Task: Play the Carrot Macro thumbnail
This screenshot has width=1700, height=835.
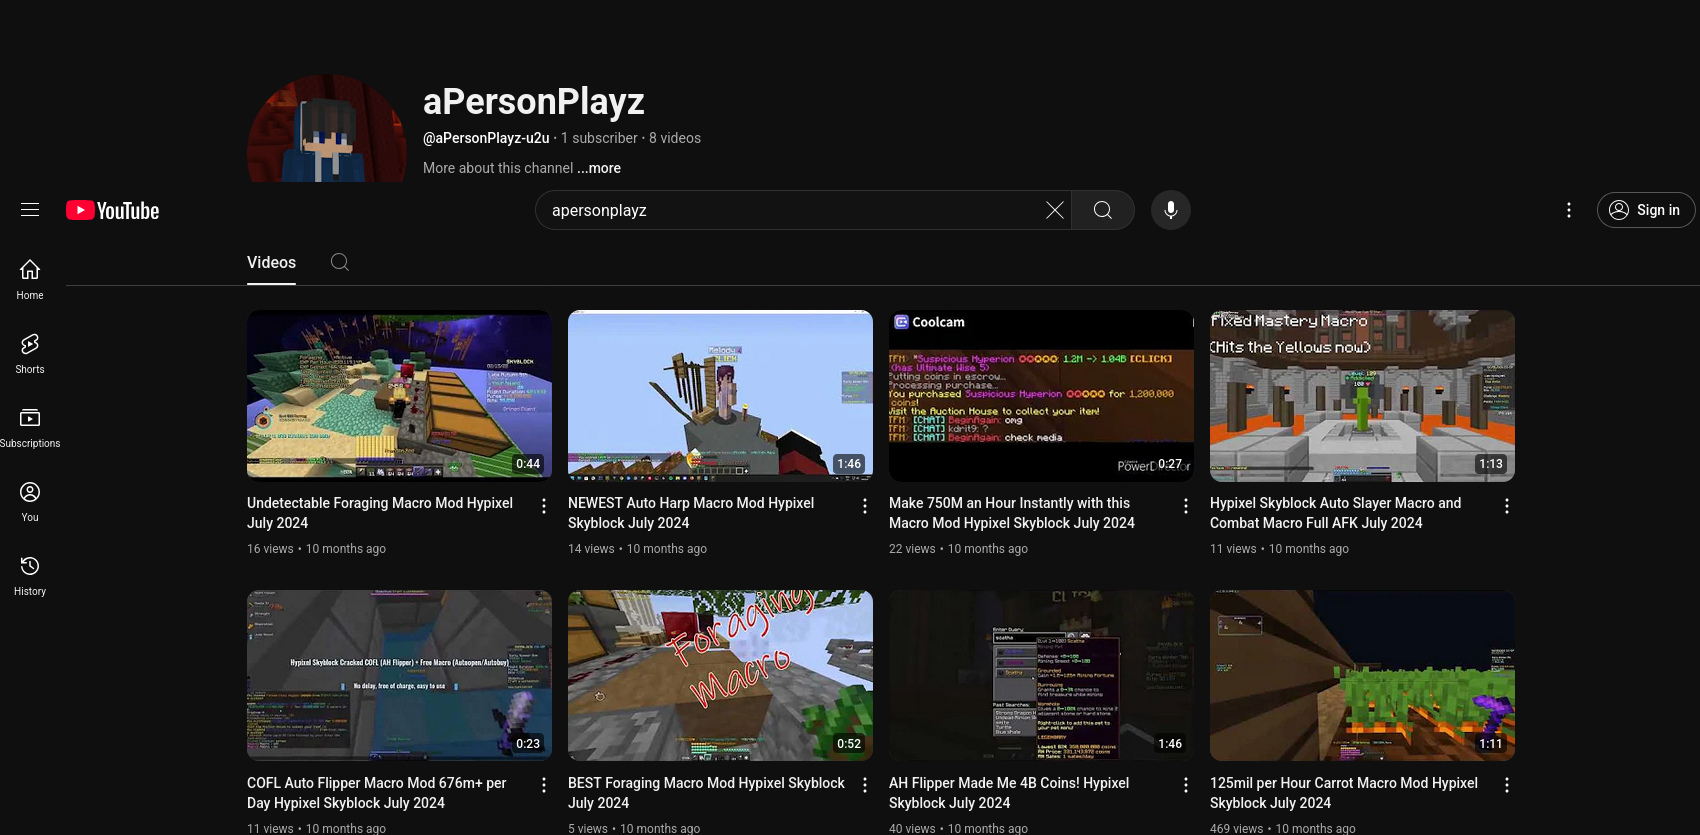Action: pyautogui.click(x=1362, y=675)
